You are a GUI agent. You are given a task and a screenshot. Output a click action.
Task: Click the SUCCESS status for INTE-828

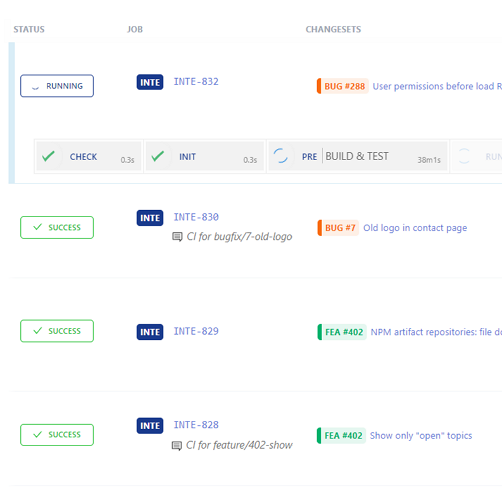tap(57, 435)
